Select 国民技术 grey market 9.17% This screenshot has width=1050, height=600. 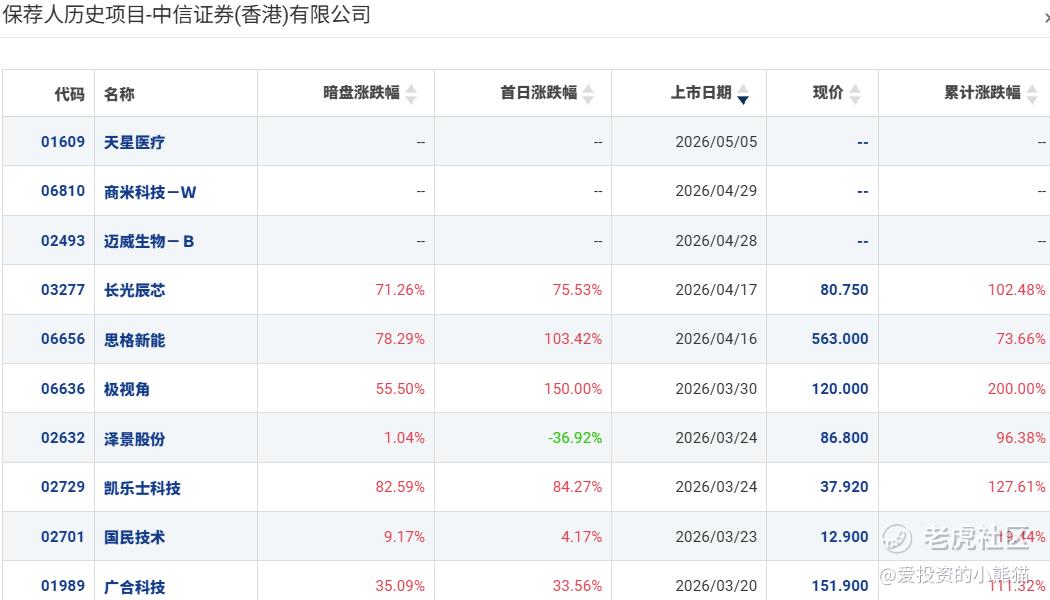coord(404,537)
